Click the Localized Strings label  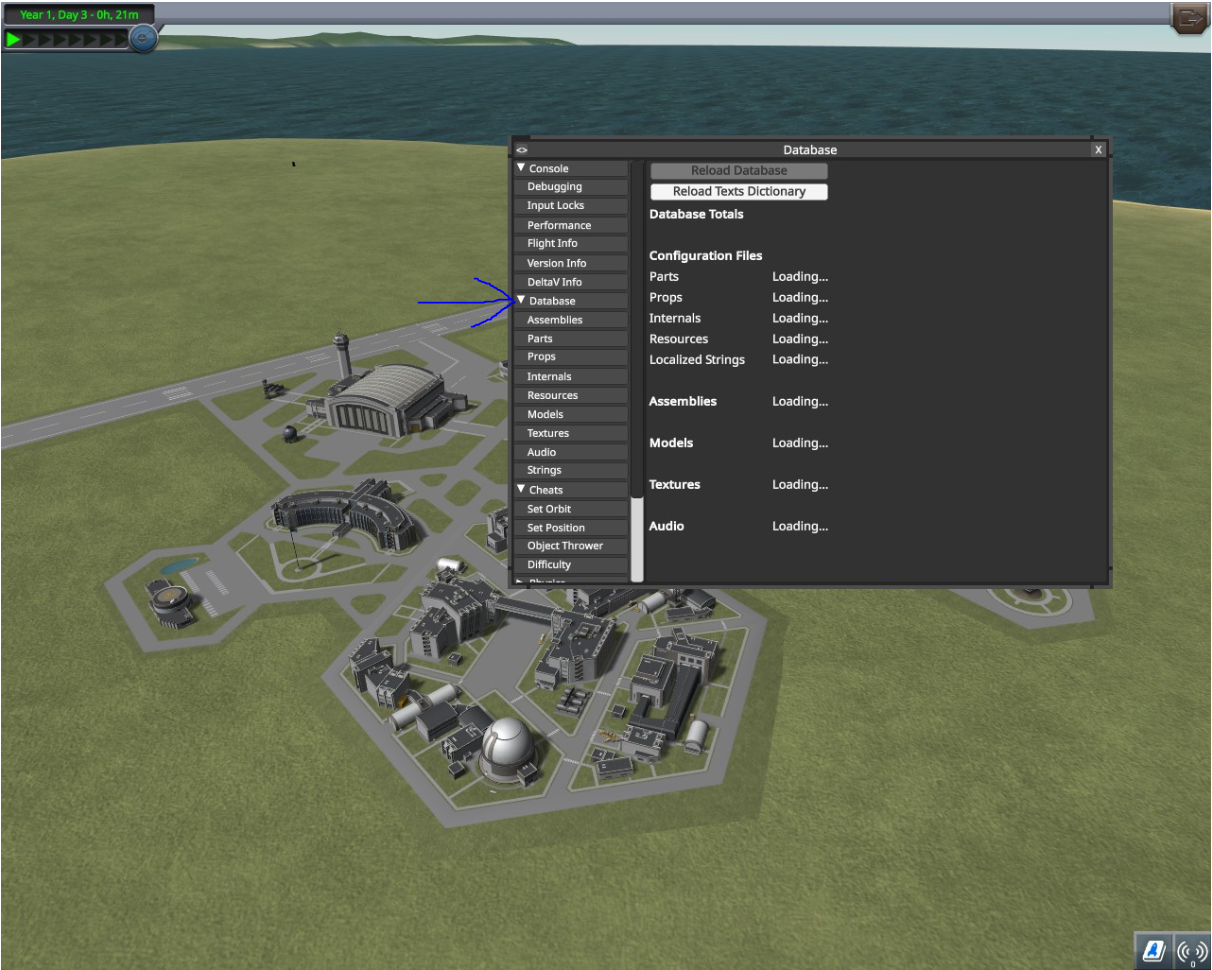coord(697,360)
